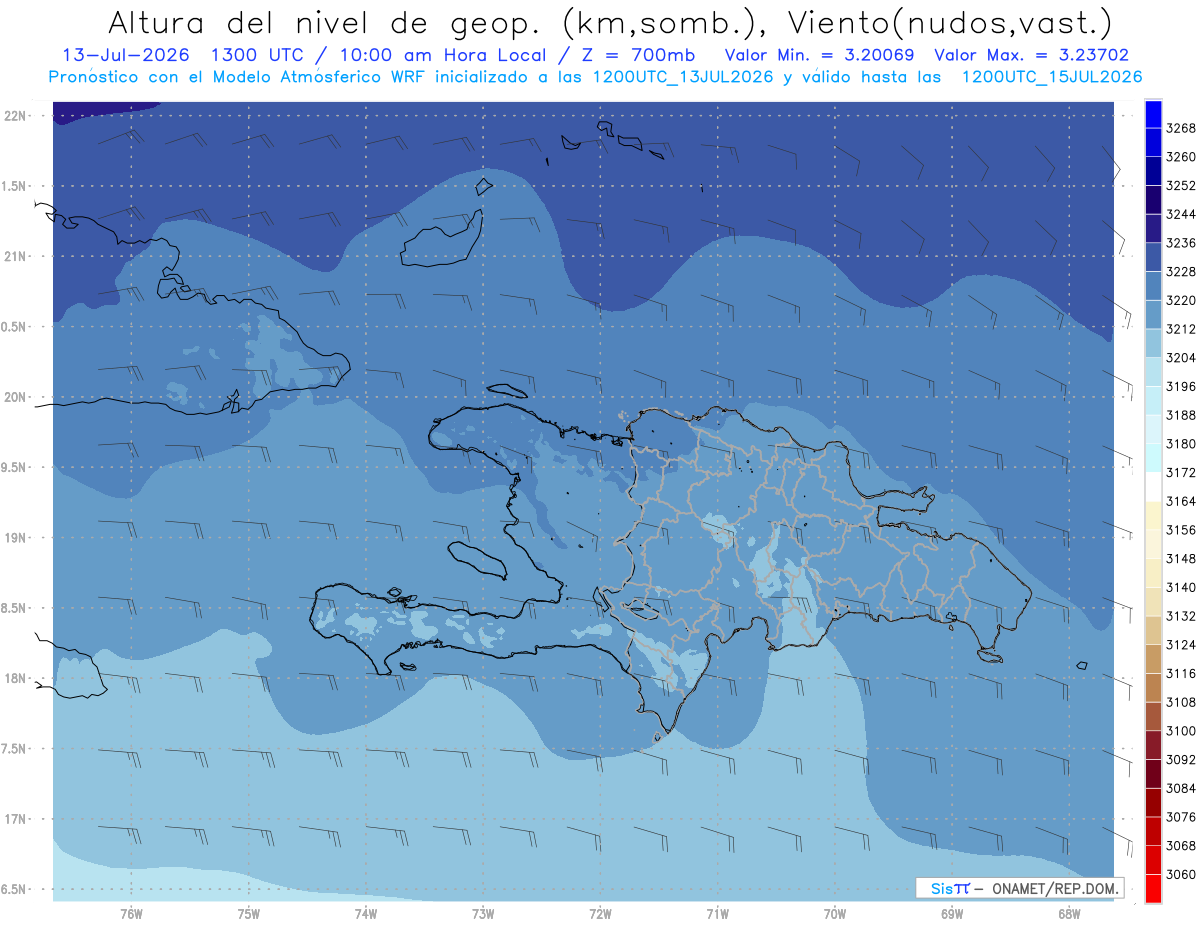This screenshot has height=927, width=1200.
Task: Click the legend value '3060'
Action: coord(1181,874)
